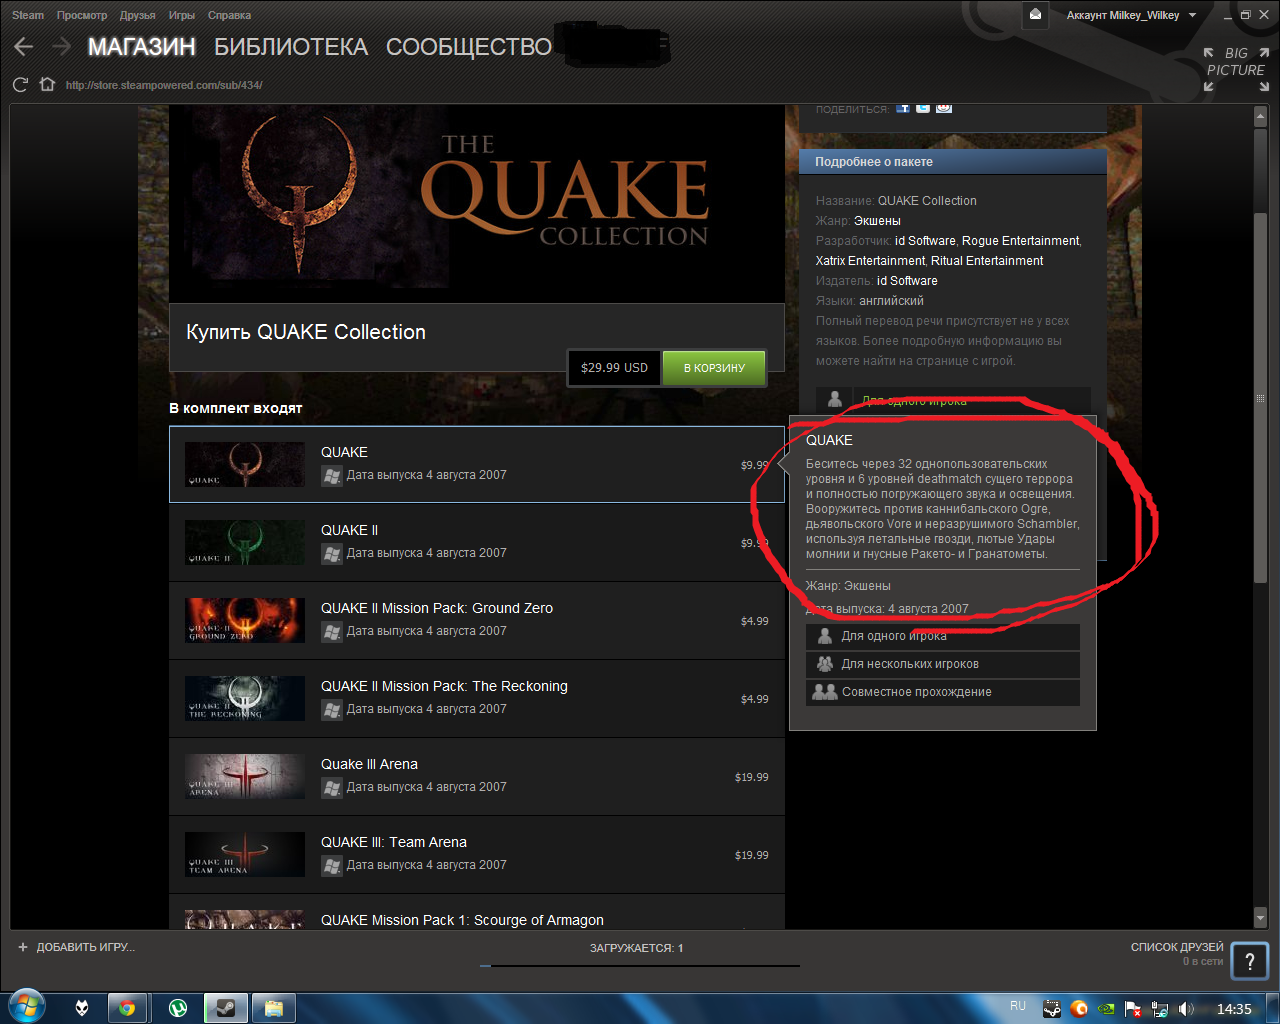Open the Экшены genre link in package details
The image size is (1280, 1024).
[877, 221]
